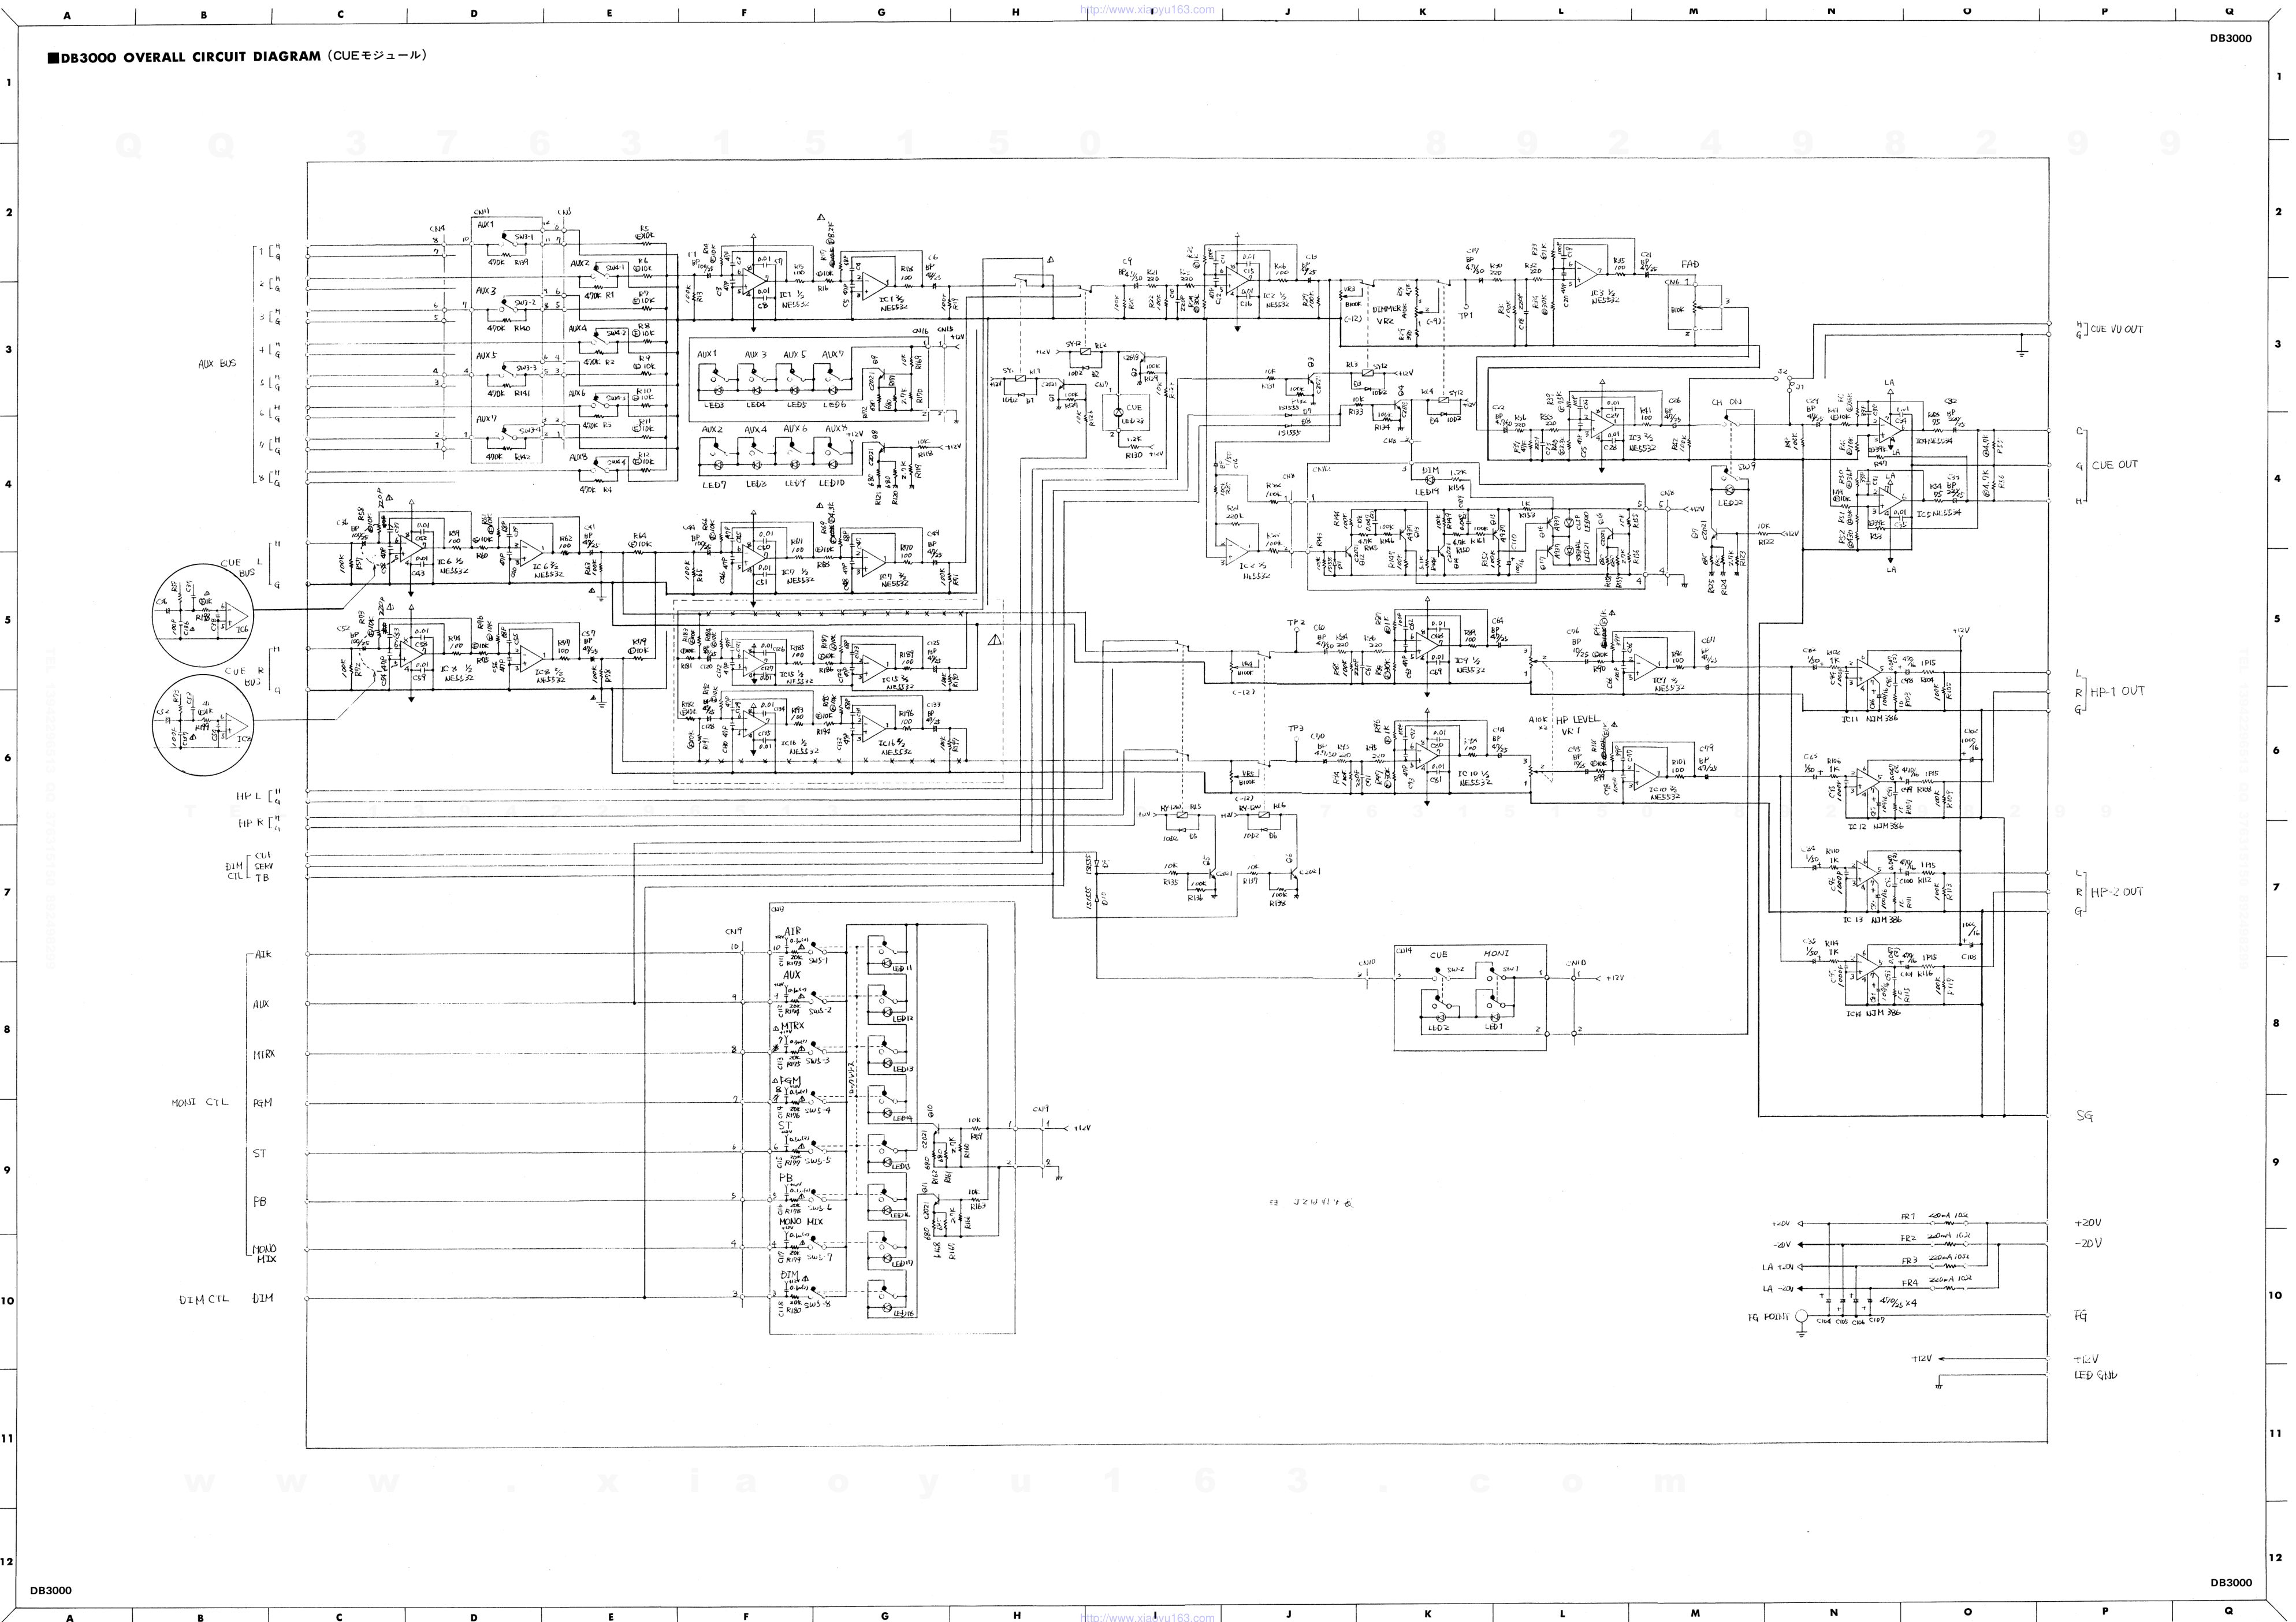
Task: Select the HP-1 OUT output label
Action: pyautogui.click(x=2118, y=691)
